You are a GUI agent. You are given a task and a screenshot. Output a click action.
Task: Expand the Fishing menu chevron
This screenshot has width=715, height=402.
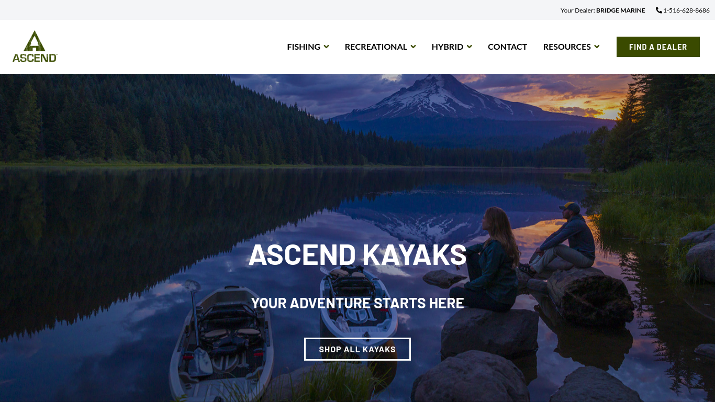coord(326,46)
